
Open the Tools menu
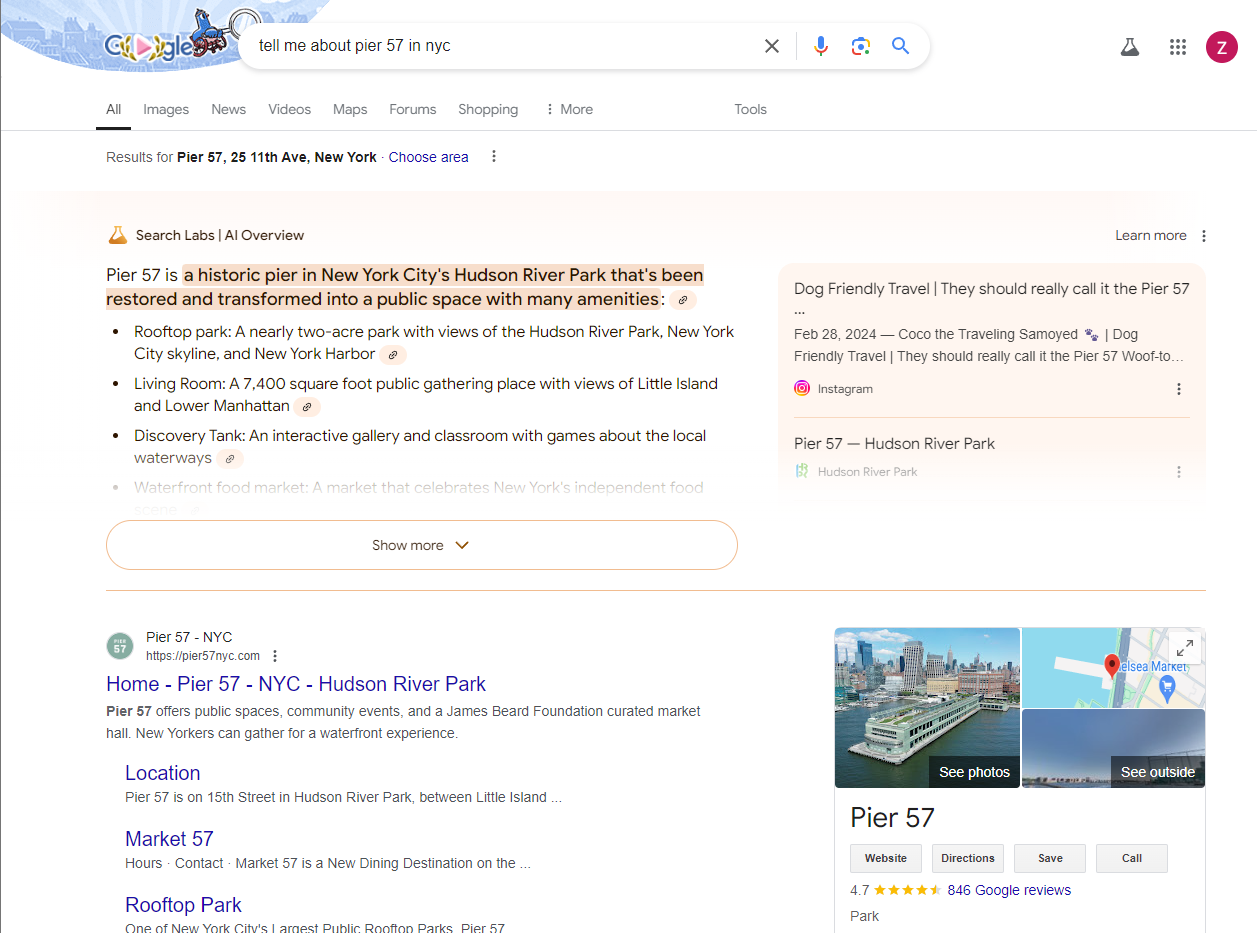click(x=750, y=109)
